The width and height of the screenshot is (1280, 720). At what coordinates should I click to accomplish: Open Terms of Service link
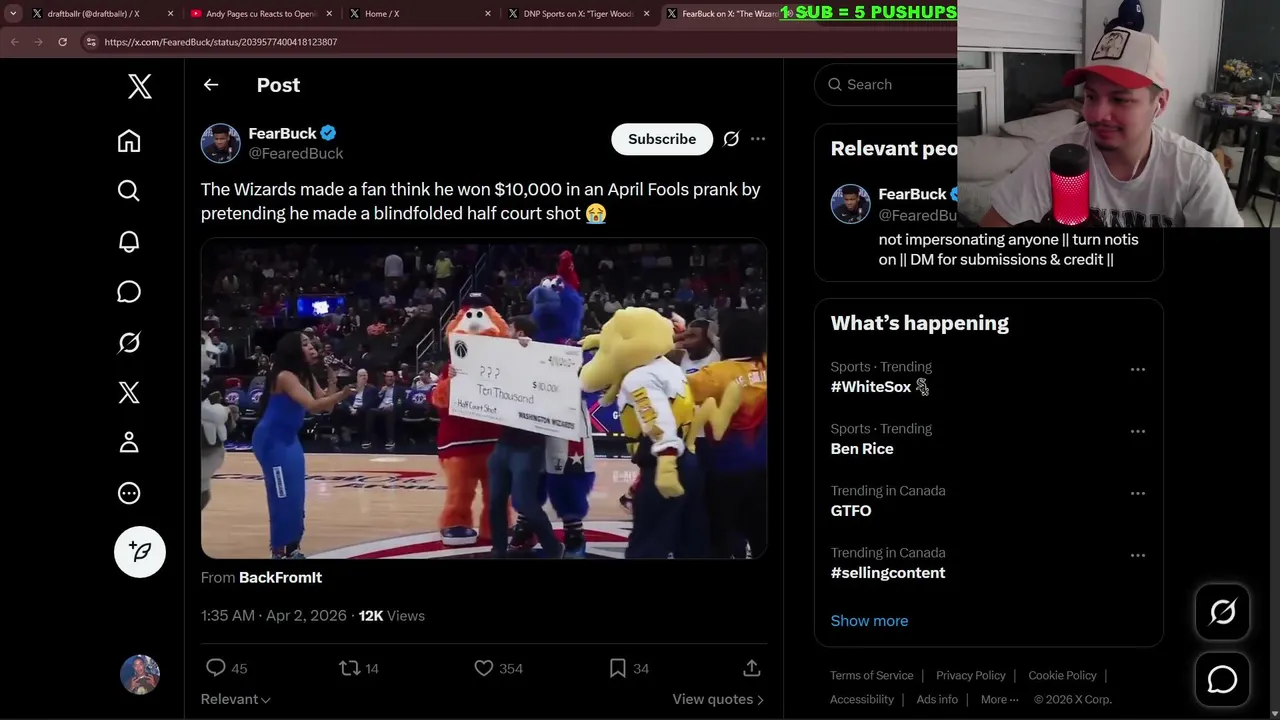[x=871, y=676]
